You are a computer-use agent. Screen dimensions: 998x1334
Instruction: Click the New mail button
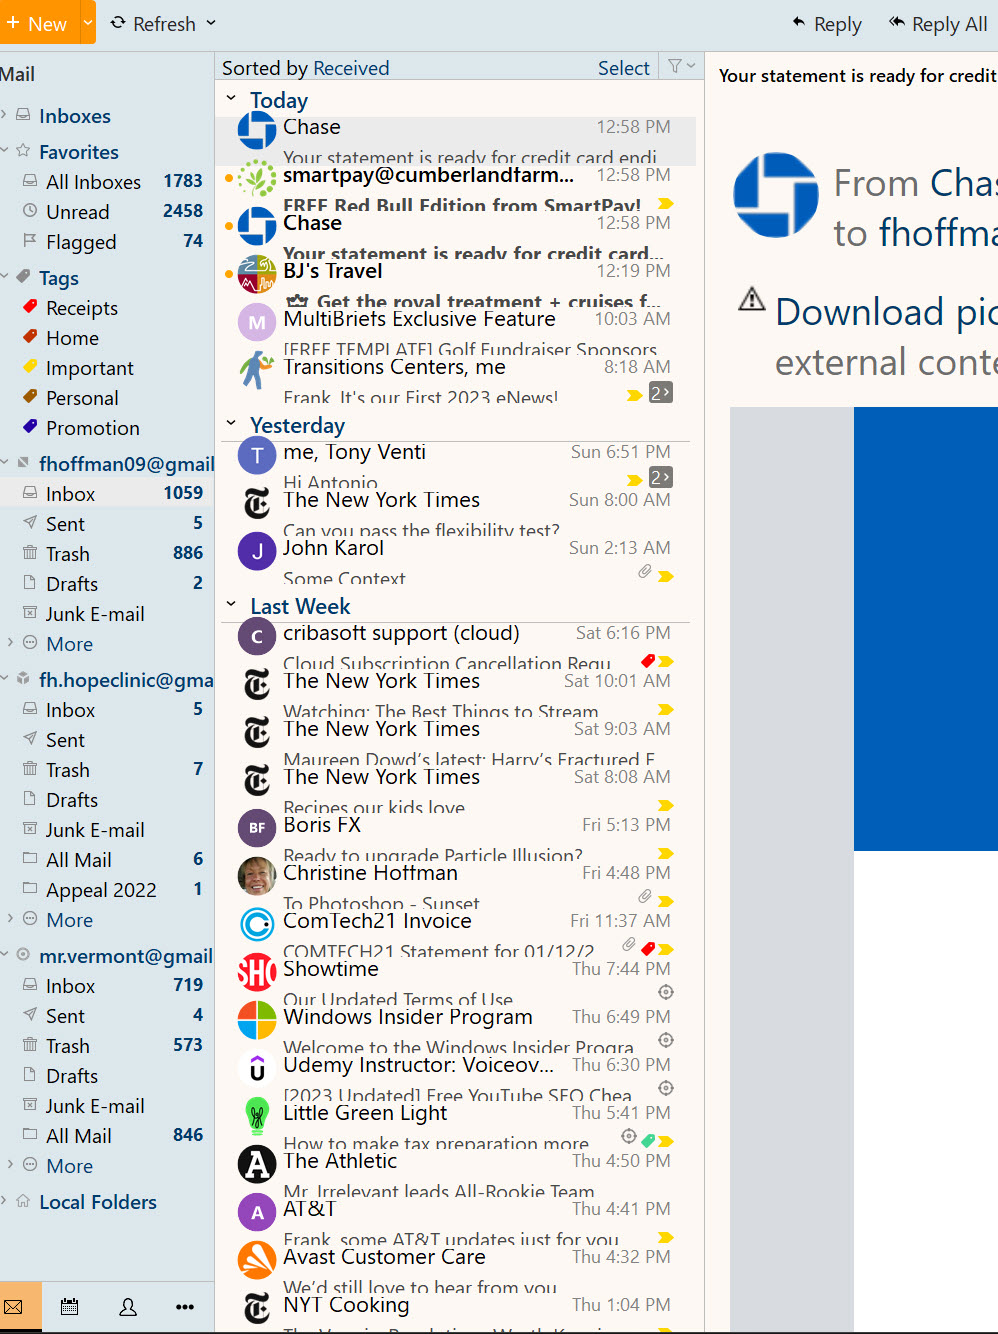point(38,22)
